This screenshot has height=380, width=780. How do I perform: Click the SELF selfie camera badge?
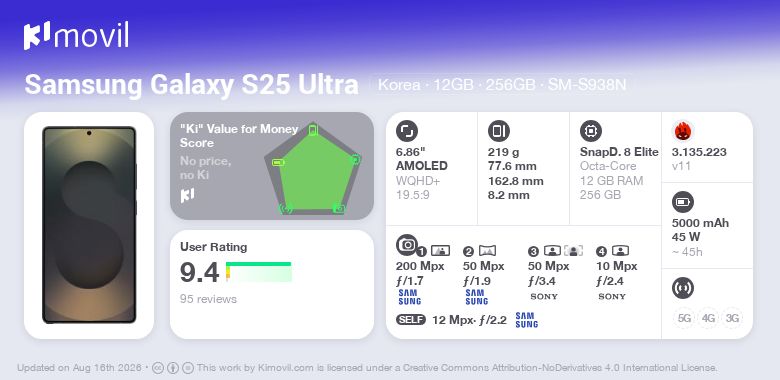coord(411,320)
